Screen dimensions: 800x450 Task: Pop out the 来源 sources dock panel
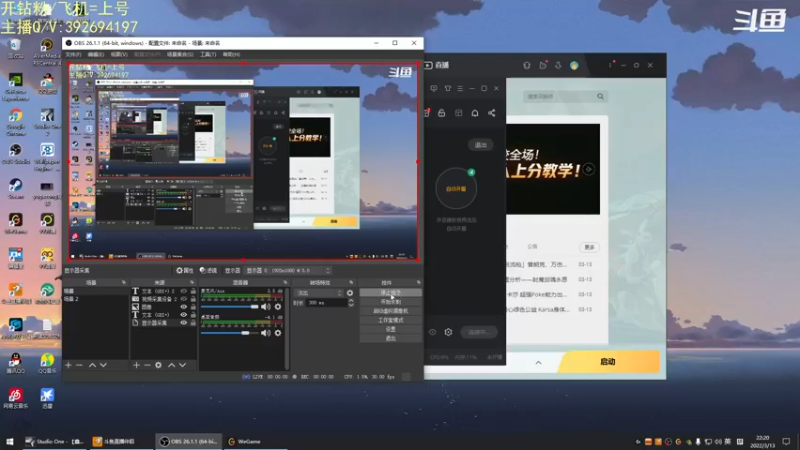tap(192, 282)
